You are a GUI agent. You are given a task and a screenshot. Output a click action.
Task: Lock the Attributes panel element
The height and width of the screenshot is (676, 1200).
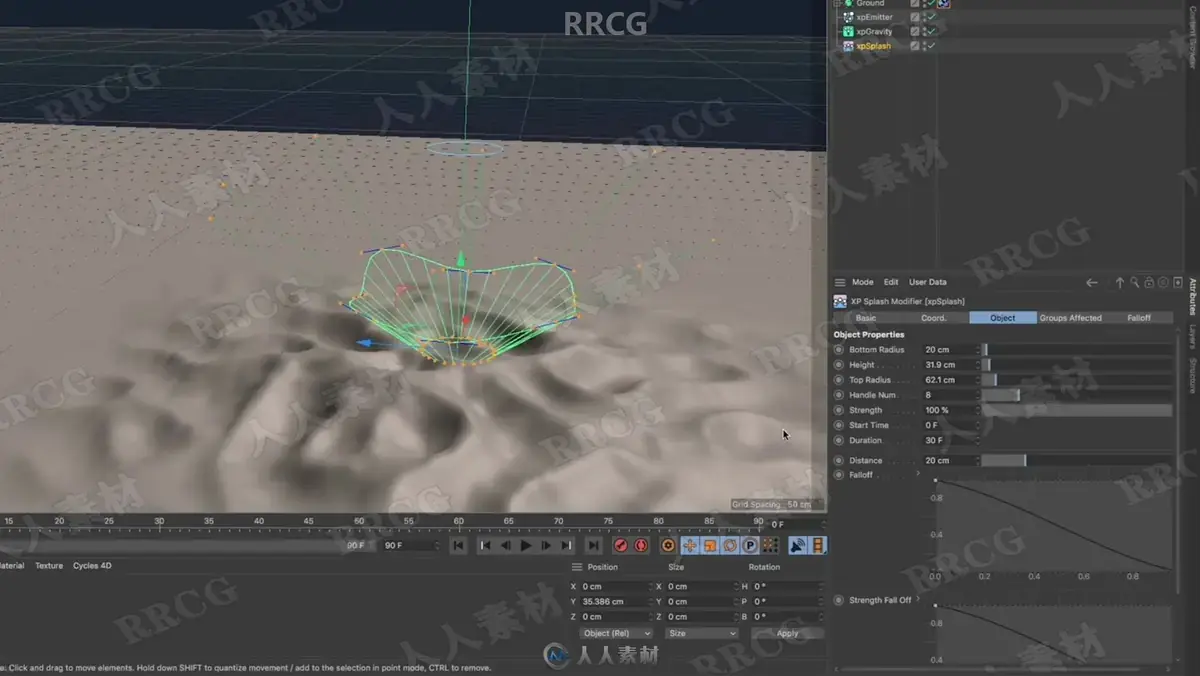coord(1150,283)
